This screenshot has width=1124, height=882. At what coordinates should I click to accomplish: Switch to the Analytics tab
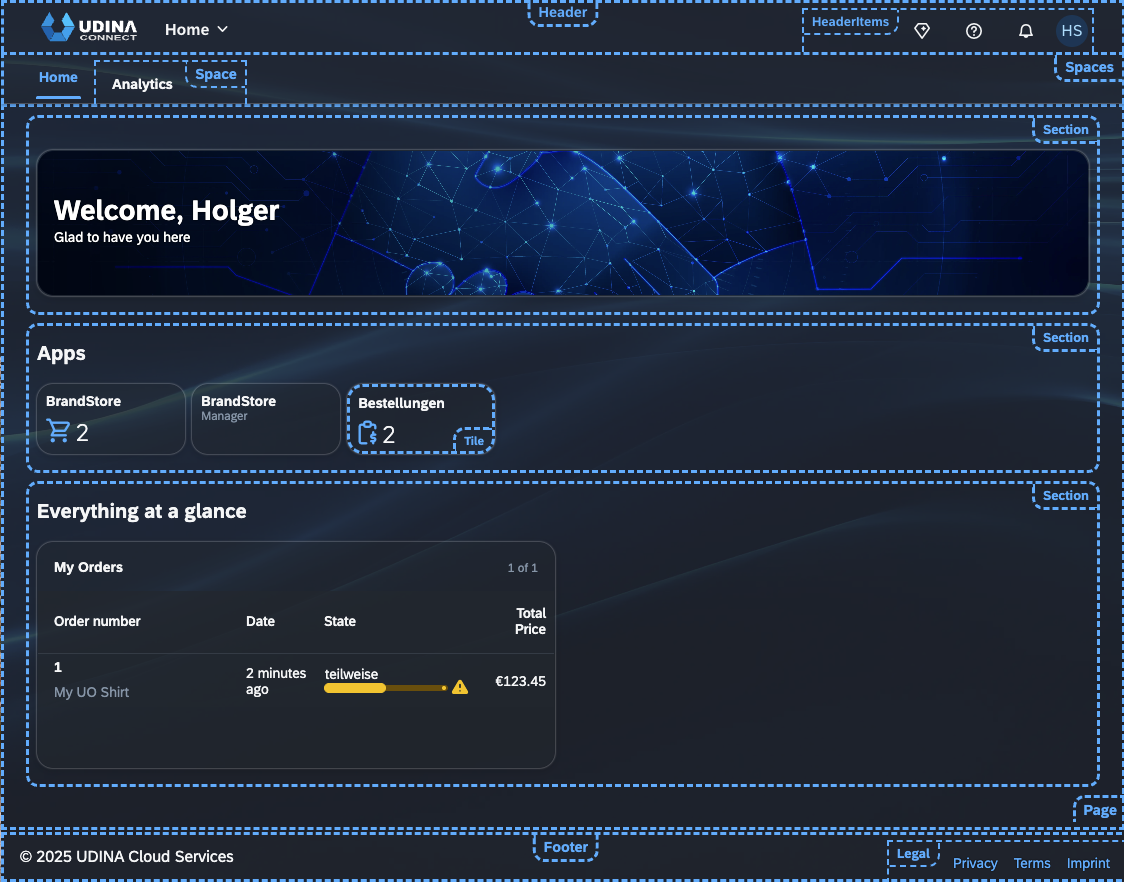tap(142, 84)
